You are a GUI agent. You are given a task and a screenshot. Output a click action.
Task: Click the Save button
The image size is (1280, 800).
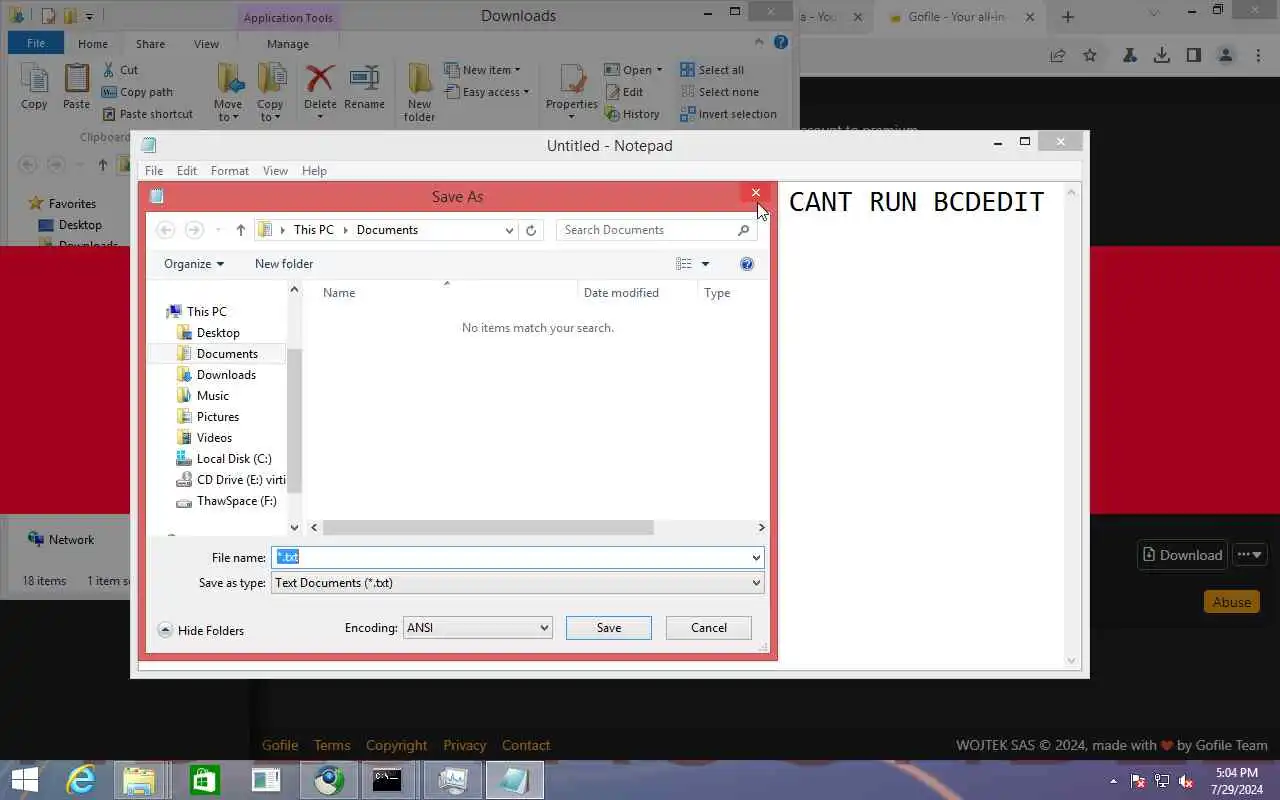coord(609,628)
